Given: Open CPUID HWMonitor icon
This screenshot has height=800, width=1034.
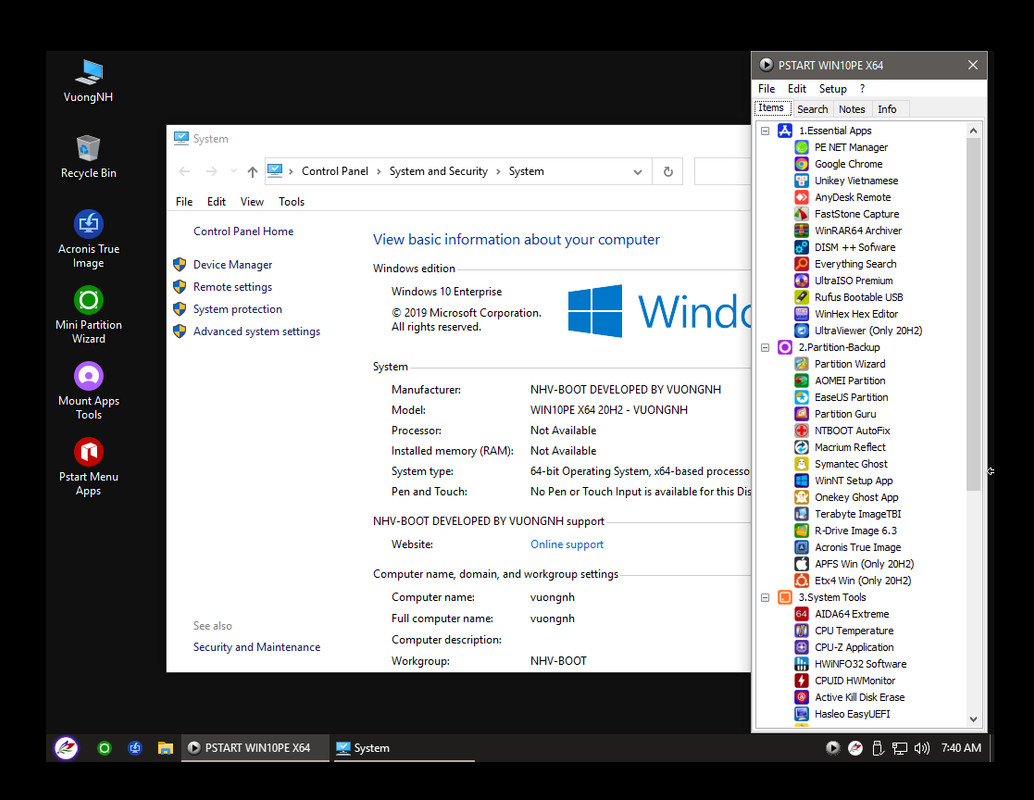Looking at the screenshot, I should [x=801, y=681].
